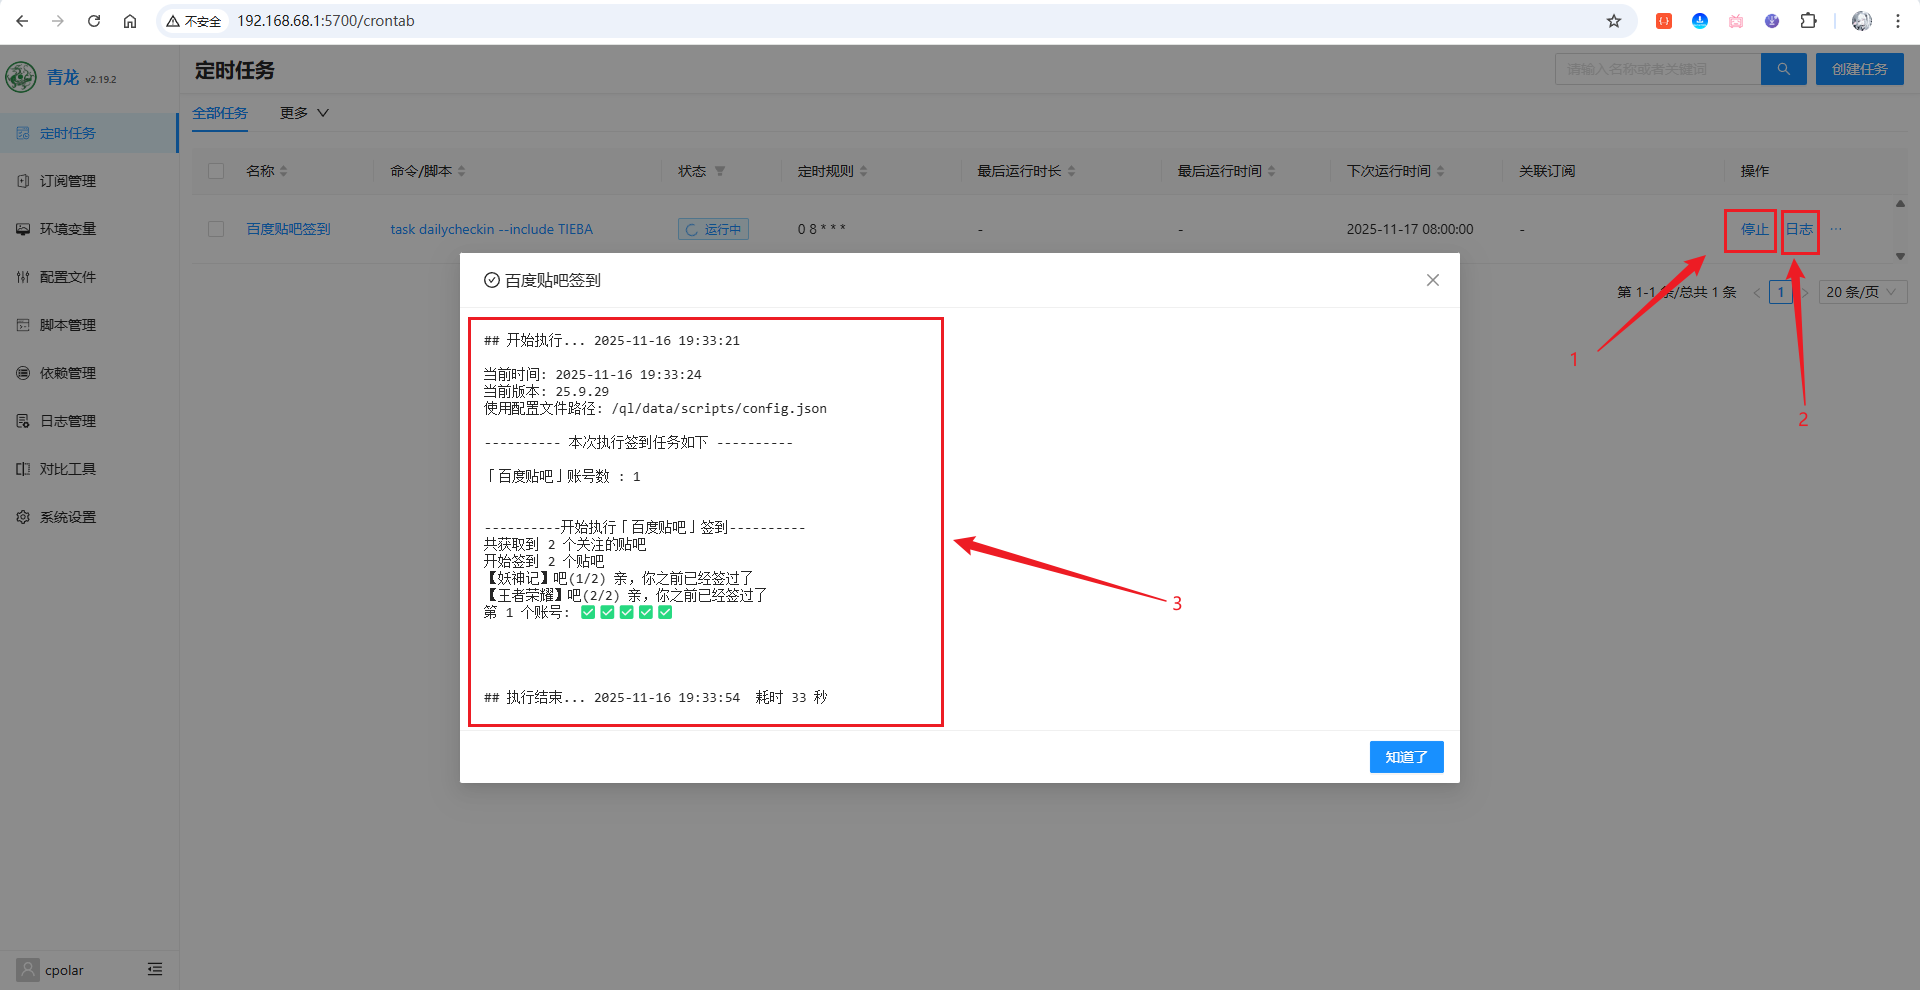Image resolution: width=1920 pixels, height=990 pixels.
Task: Open the 环境变量 sidebar item
Action: [68, 229]
